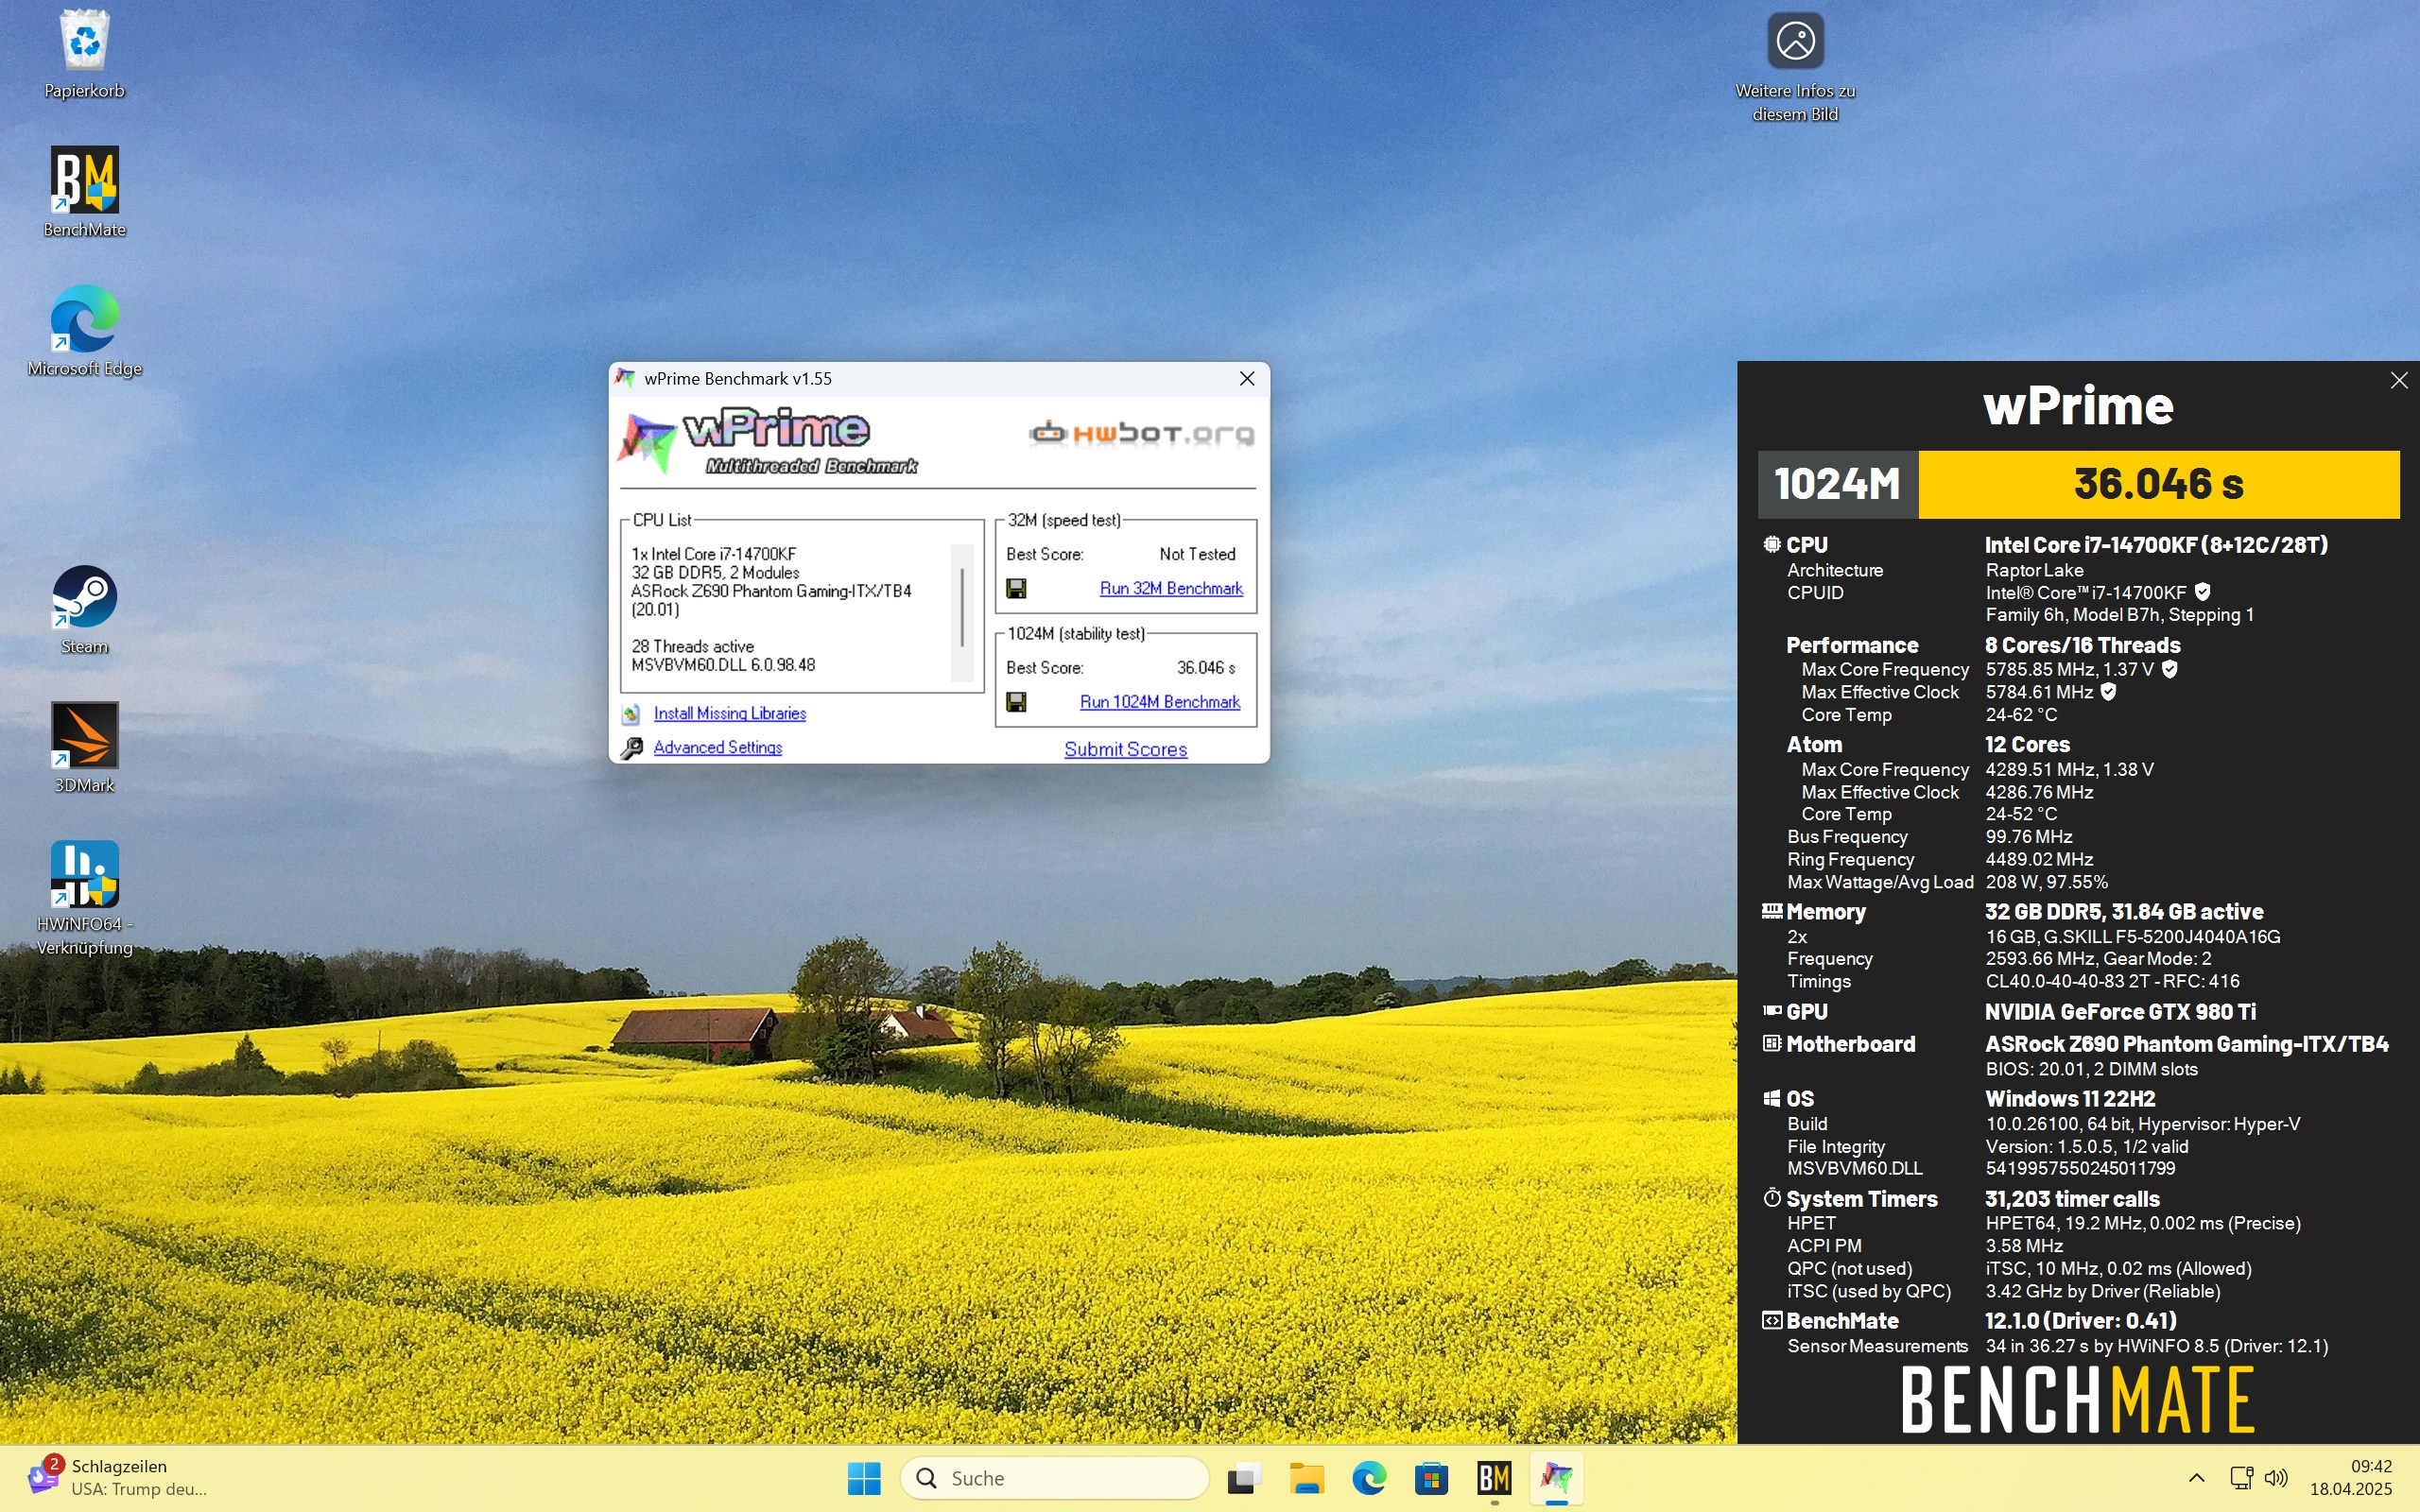Click the CPUID verified shield icon
2420x1512 pixels.
click(x=2202, y=592)
